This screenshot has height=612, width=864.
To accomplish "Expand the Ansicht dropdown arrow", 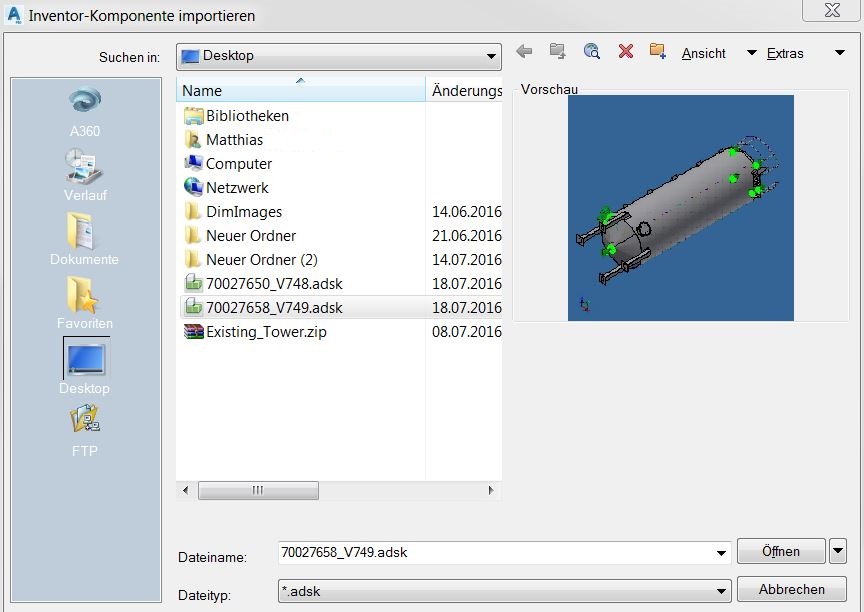I will point(752,53).
